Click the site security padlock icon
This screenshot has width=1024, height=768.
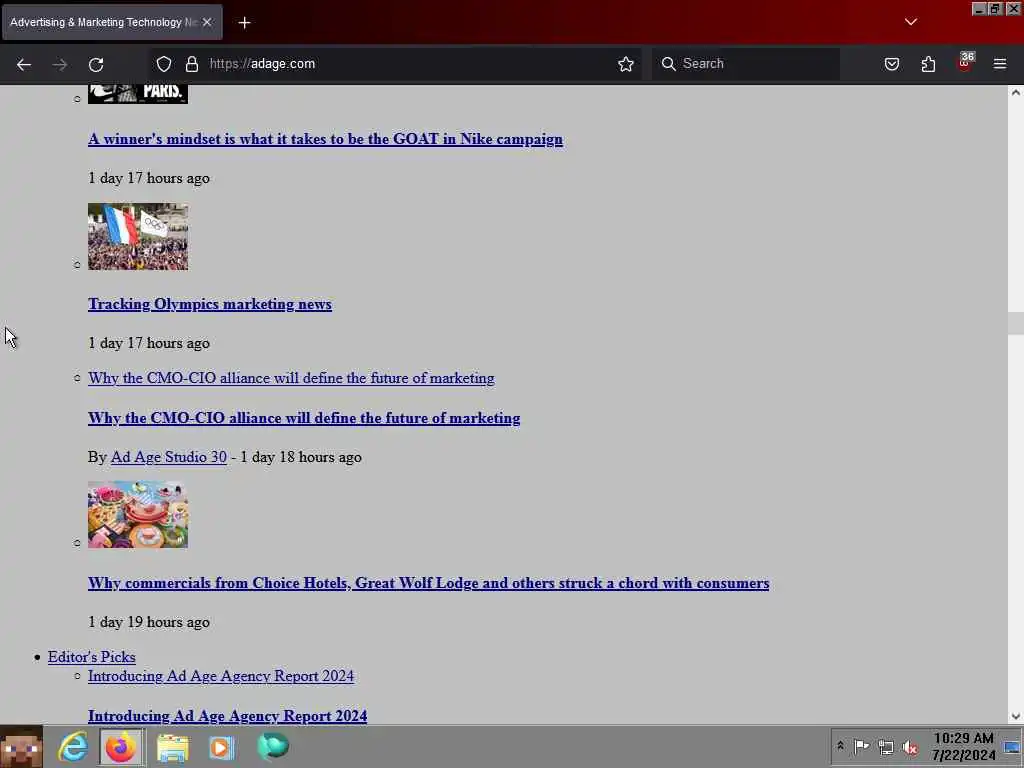coord(191,64)
